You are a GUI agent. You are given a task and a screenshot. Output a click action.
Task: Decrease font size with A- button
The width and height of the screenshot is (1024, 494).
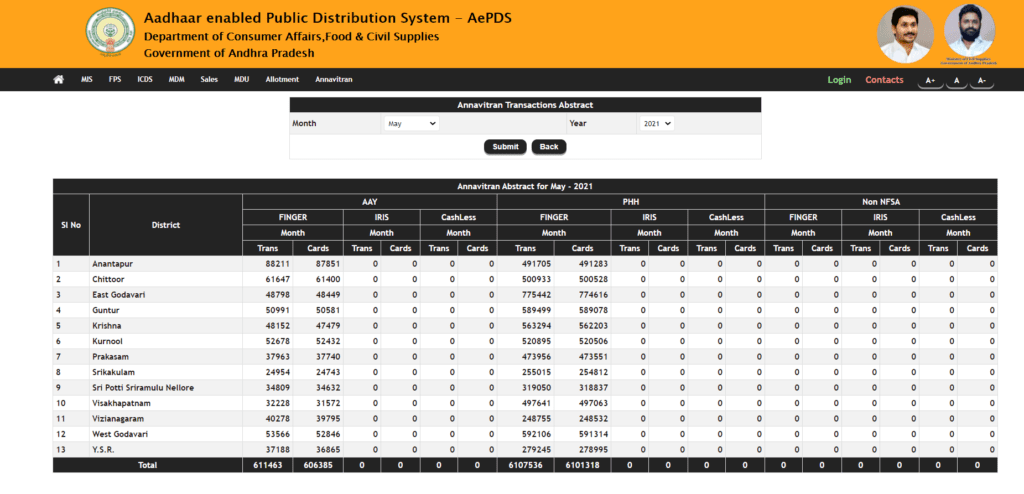click(x=982, y=81)
